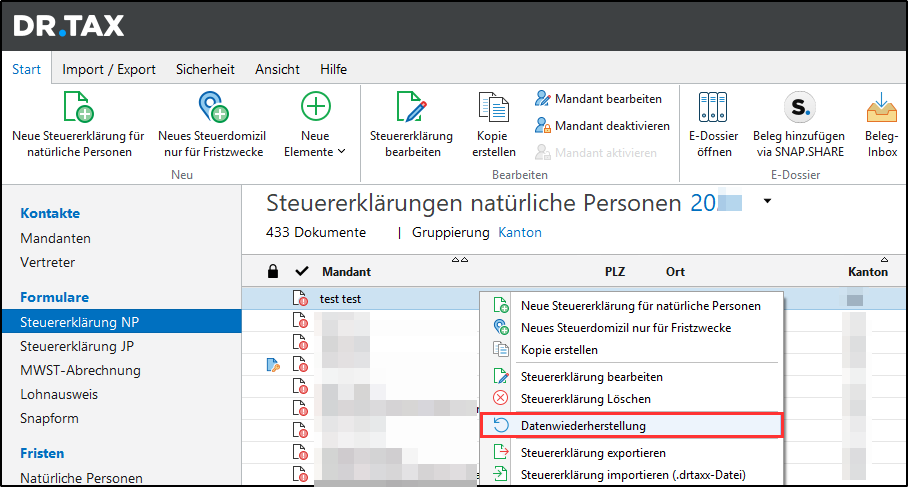Open Lohnausweis in the sidebar
The height and width of the screenshot is (487, 908).
tap(59, 394)
